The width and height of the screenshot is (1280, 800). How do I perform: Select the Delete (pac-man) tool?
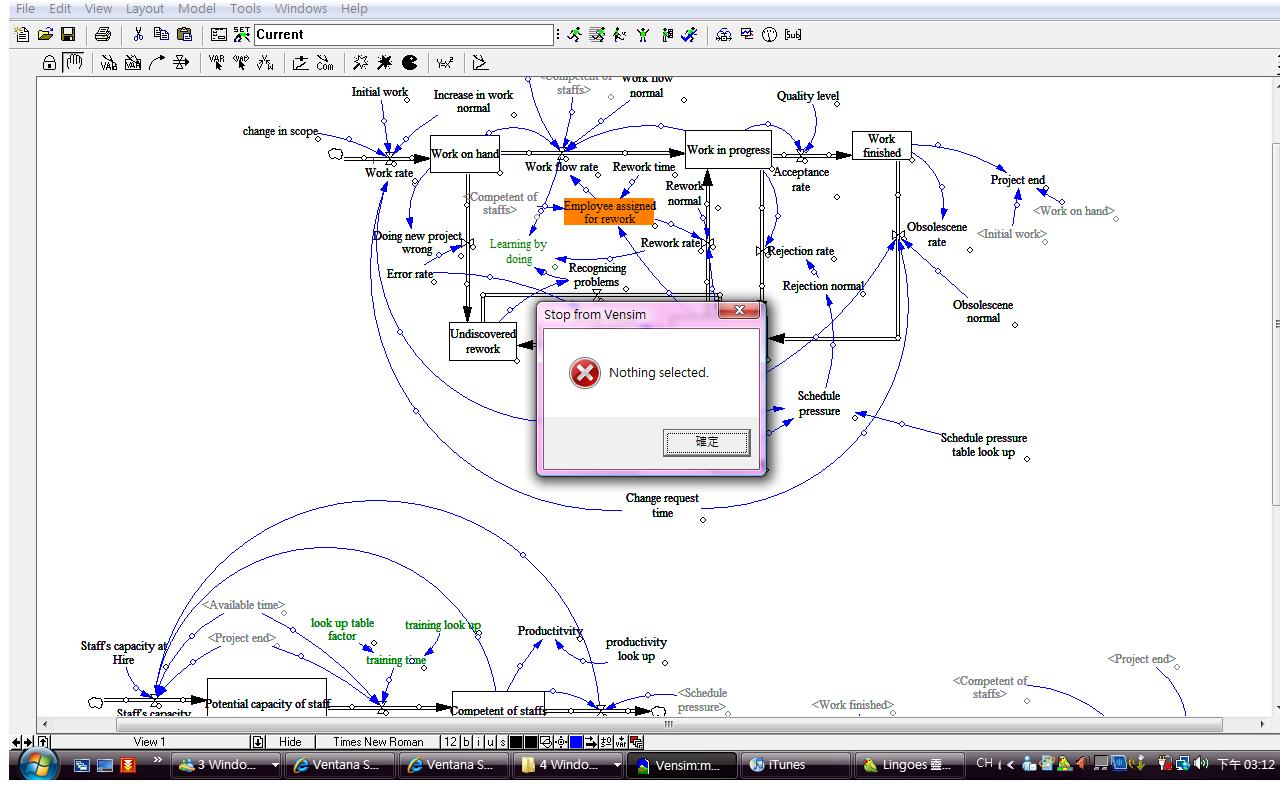click(x=410, y=62)
